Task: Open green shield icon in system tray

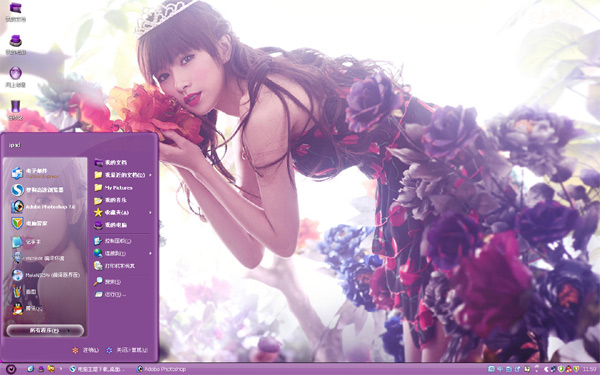Action: click(x=561, y=369)
